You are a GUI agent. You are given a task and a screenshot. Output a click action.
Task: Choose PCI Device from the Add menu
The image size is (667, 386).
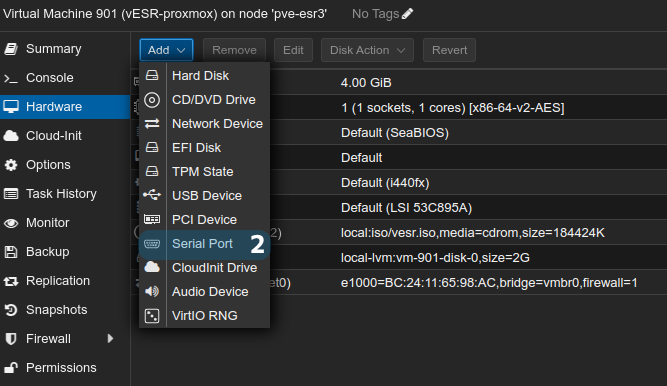click(205, 220)
